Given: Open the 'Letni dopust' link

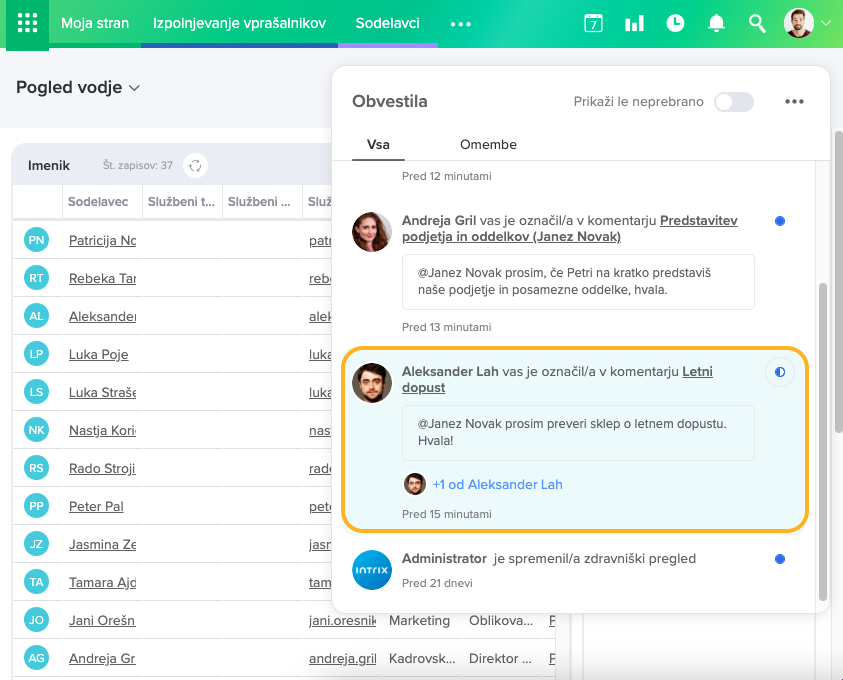Looking at the screenshot, I should tap(697, 372).
